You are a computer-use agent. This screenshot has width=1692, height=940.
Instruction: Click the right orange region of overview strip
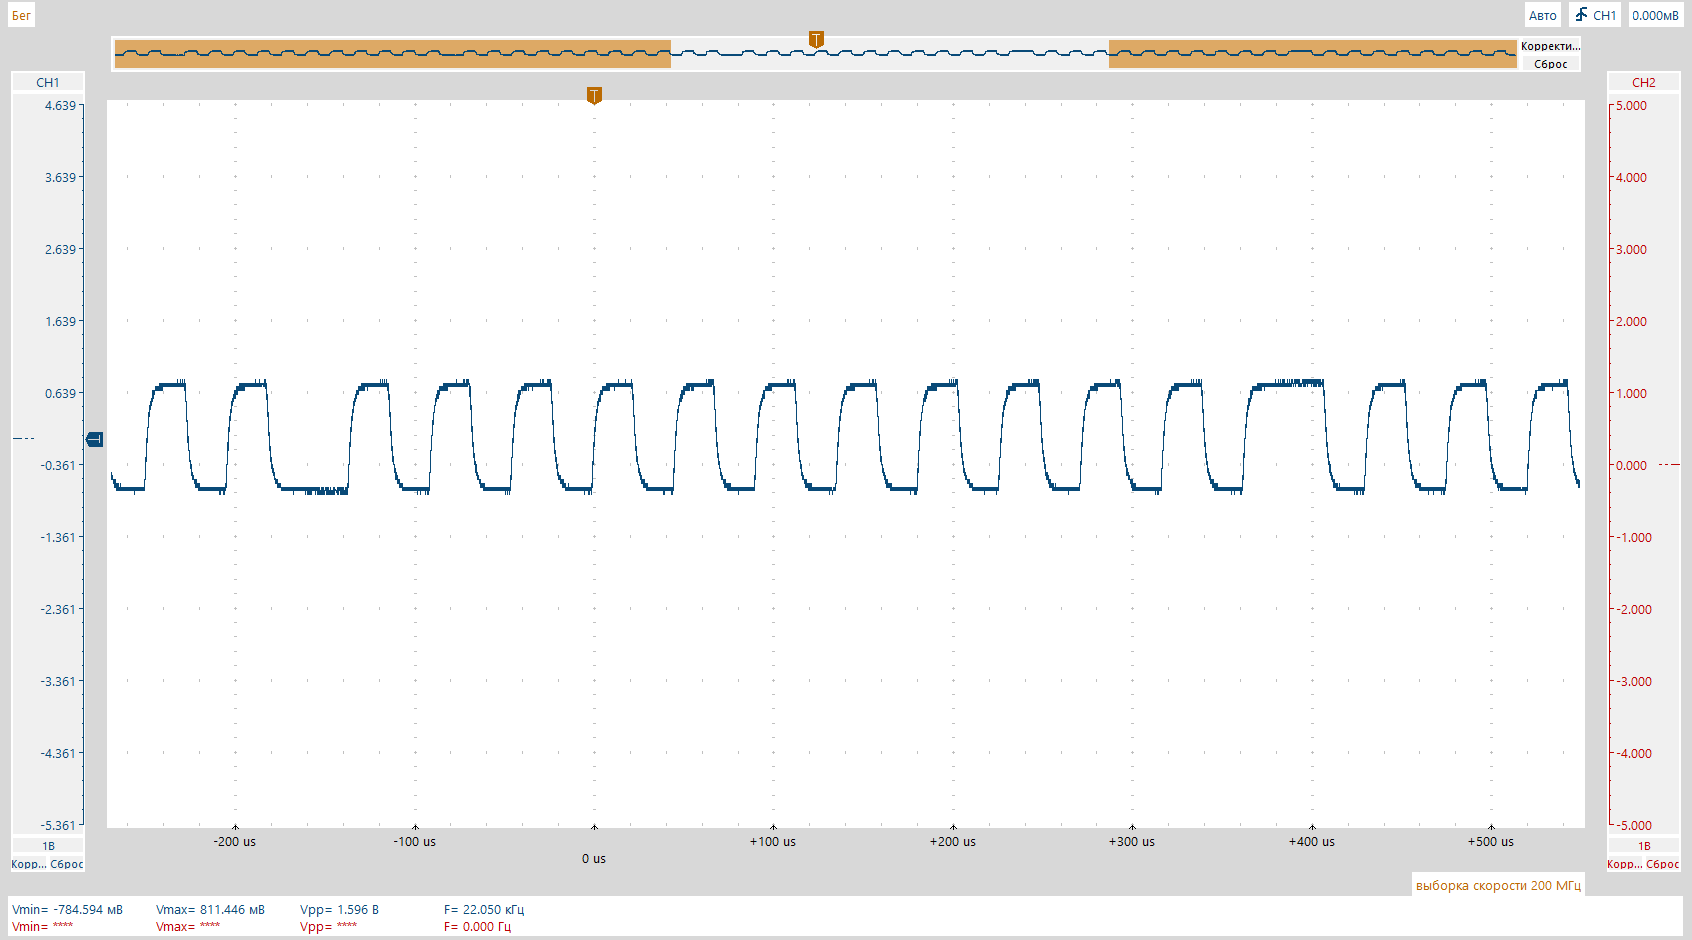tap(1312, 54)
